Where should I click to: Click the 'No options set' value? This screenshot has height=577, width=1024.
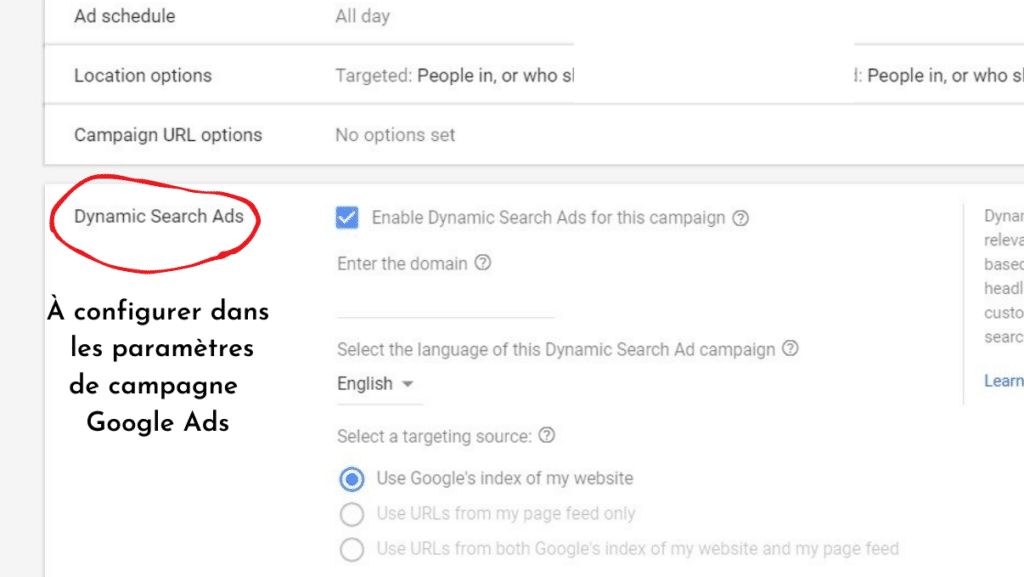point(395,135)
